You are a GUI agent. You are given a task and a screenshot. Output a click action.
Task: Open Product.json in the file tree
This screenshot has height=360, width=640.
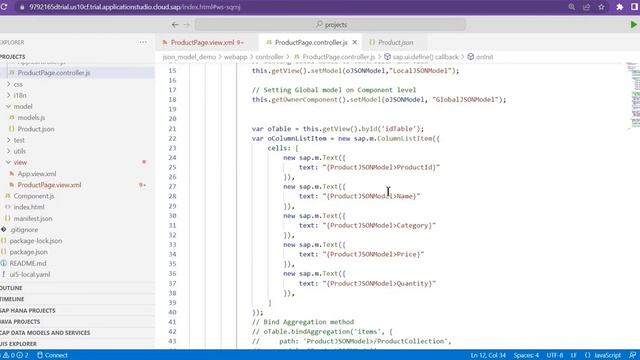click(36, 129)
